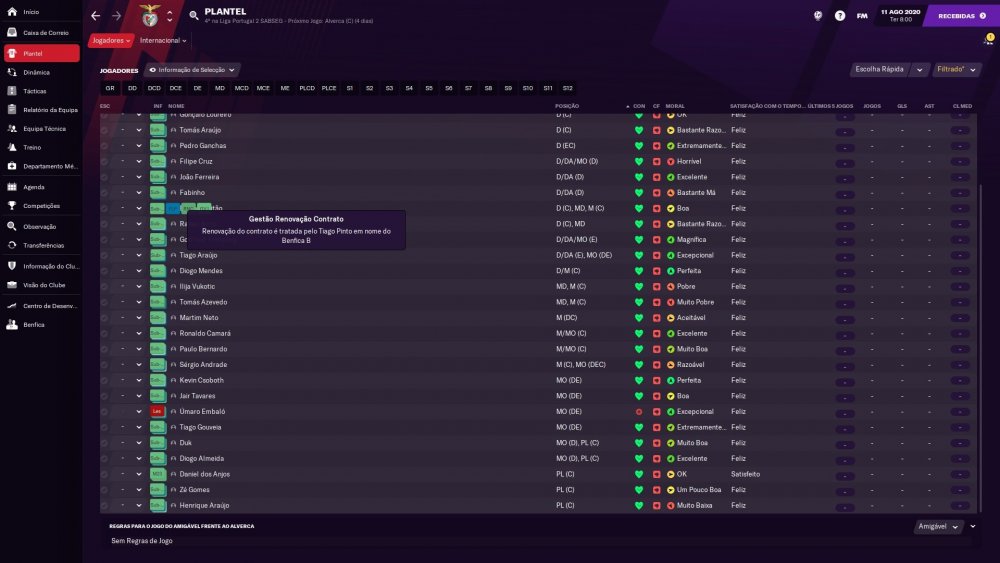Toggle selection circle for Tomás Araújo
Screen dimensions: 1000x563
105,130
